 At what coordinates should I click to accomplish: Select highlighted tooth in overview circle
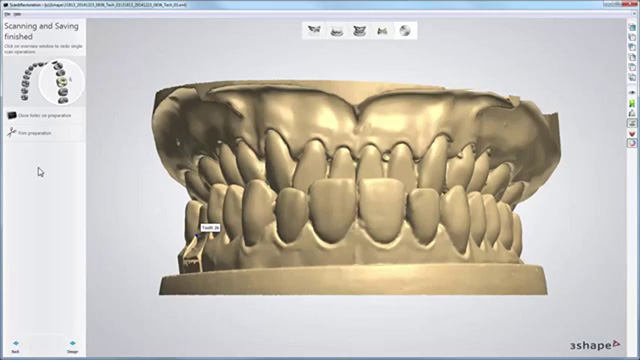(62, 81)
